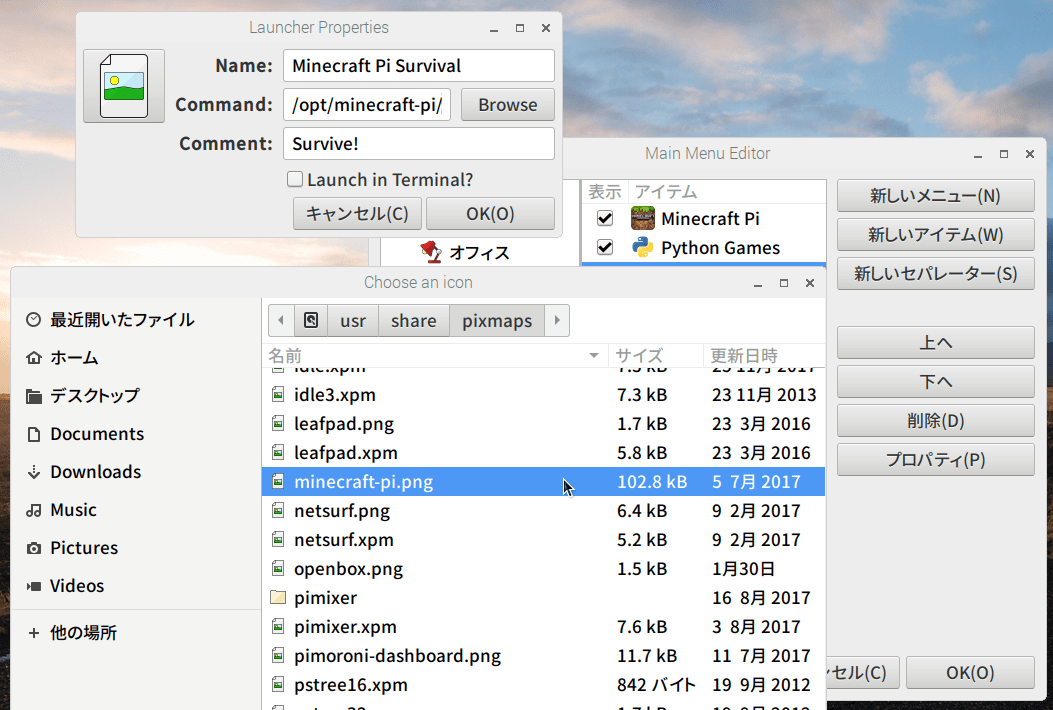Click image file icon next to netsurf.png
The height and width of the screenshot is (710, 1053).
point(278,511)
